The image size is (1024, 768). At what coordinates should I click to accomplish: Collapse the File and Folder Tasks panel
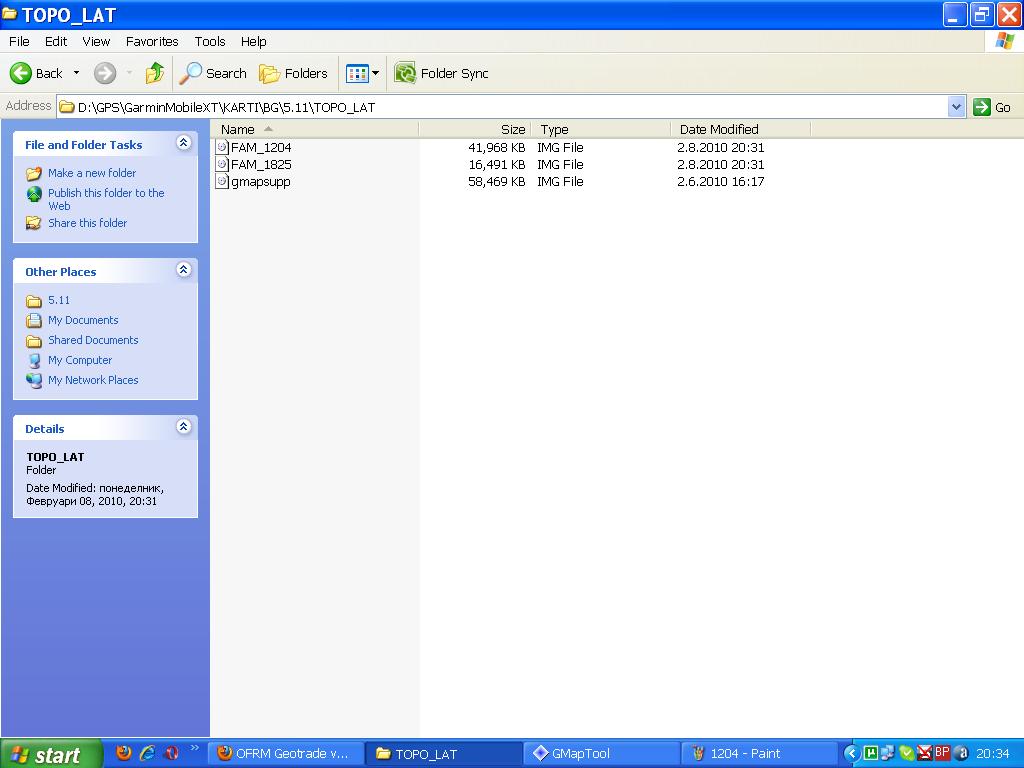coord(183,144)
